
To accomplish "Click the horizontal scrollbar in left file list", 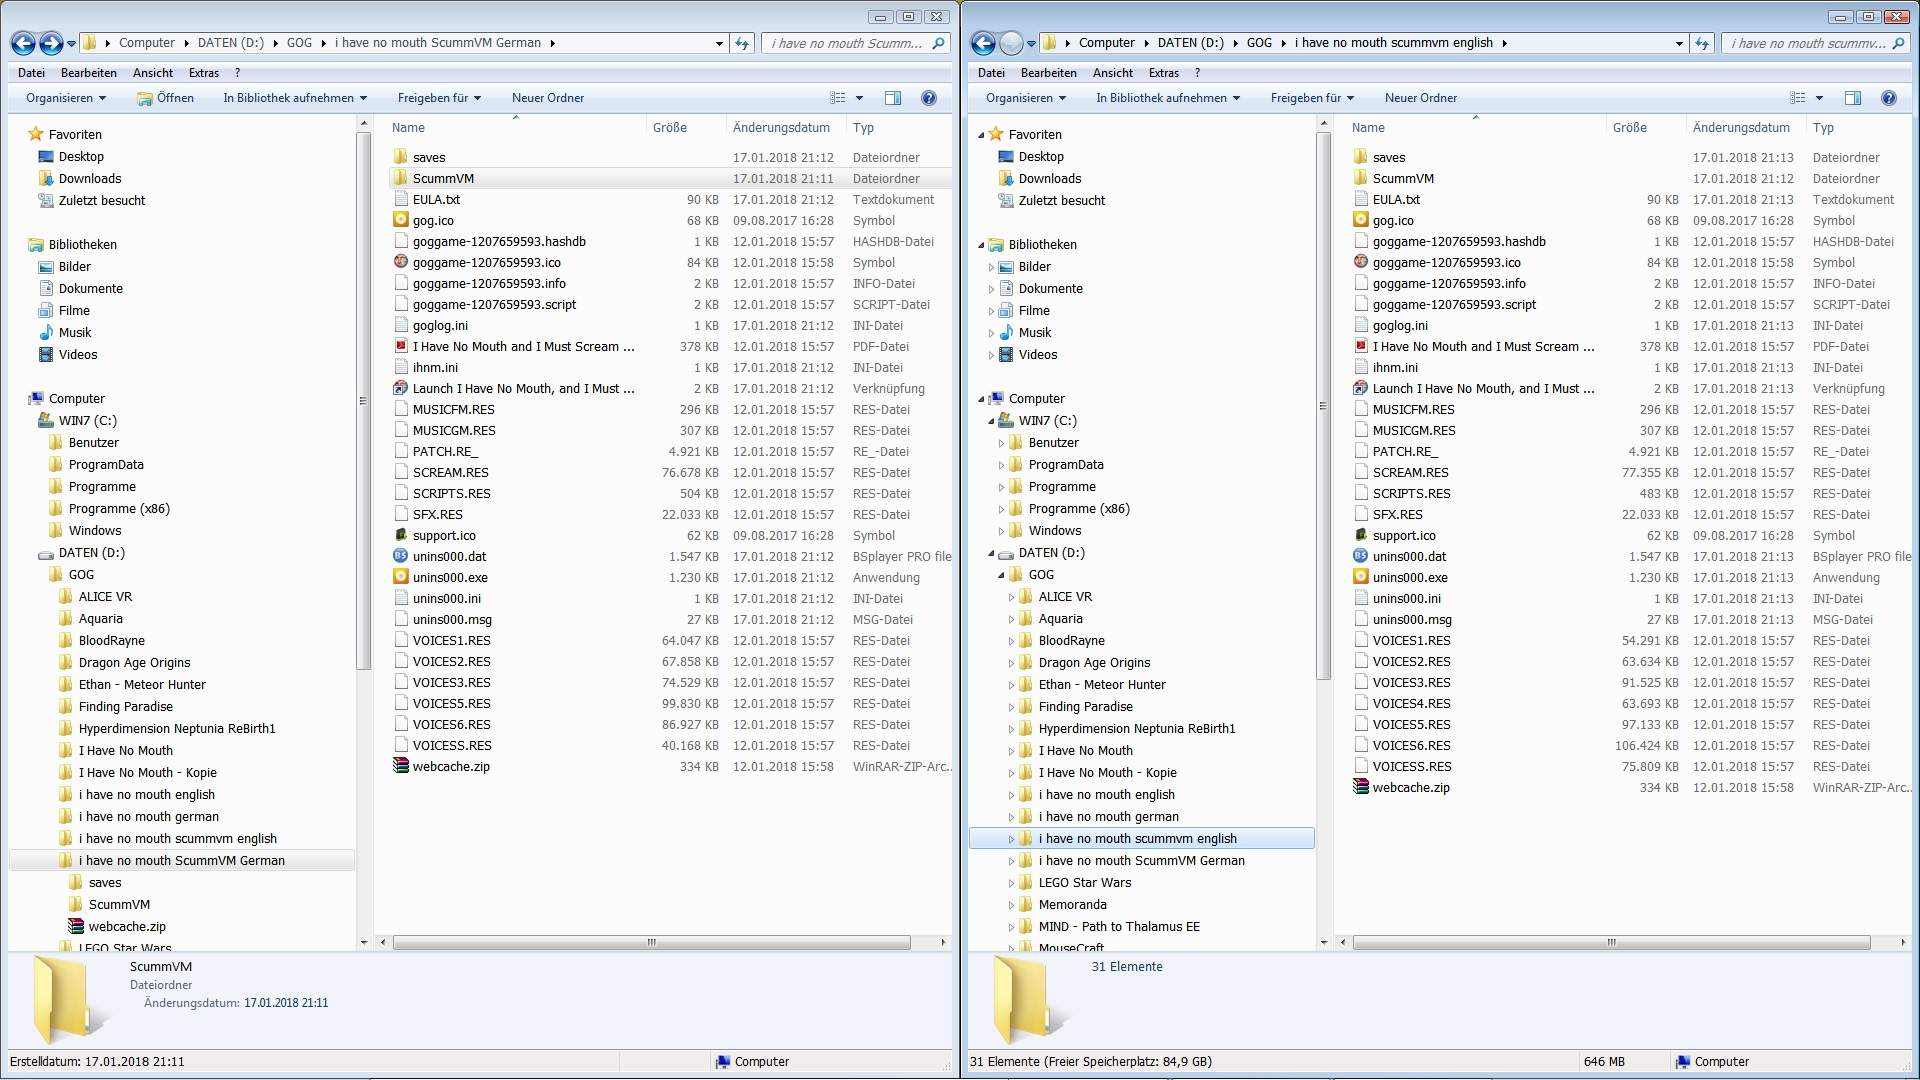I will (x=652, y=942).
